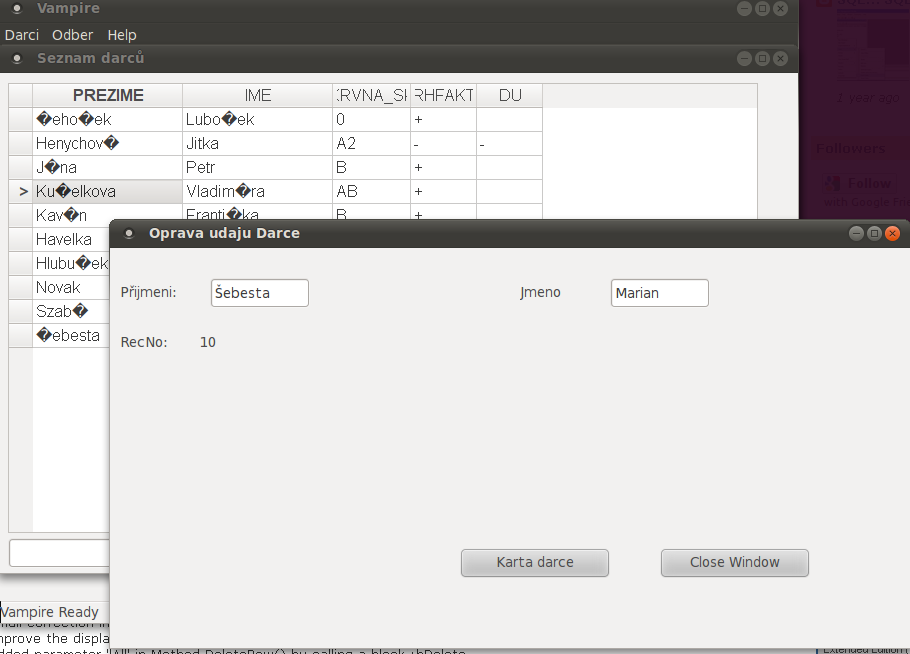Select the �eho�ek surname cell
910x654 pixels.
107,120
